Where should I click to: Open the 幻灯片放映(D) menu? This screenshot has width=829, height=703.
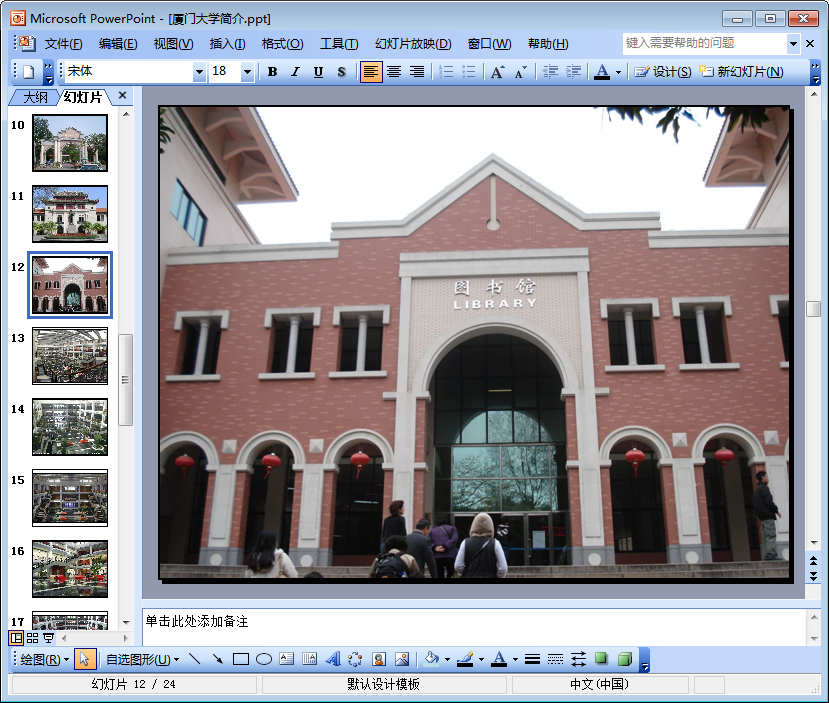(x=413, y=44)
